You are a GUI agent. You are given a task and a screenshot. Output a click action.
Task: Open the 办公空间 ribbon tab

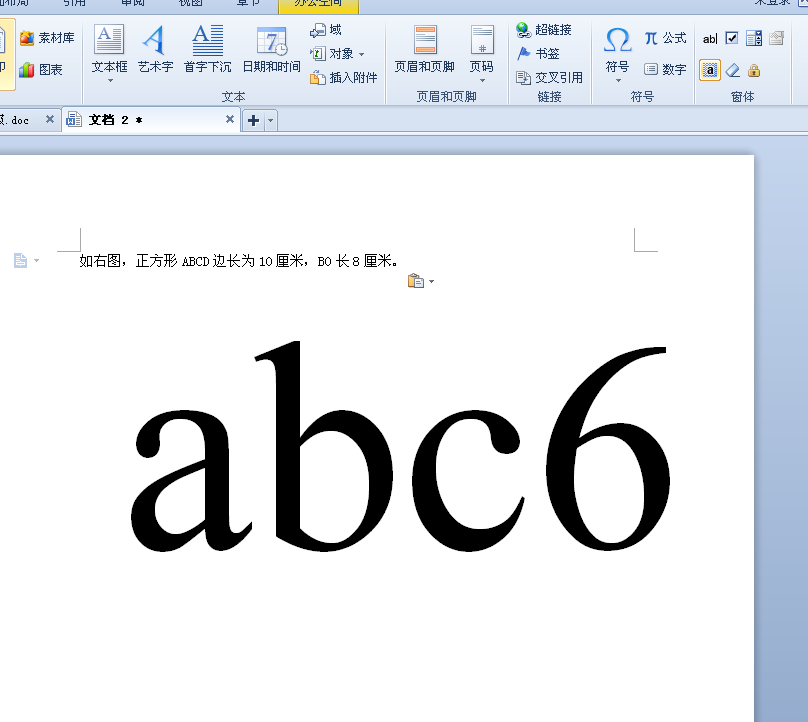pos(318,4)
